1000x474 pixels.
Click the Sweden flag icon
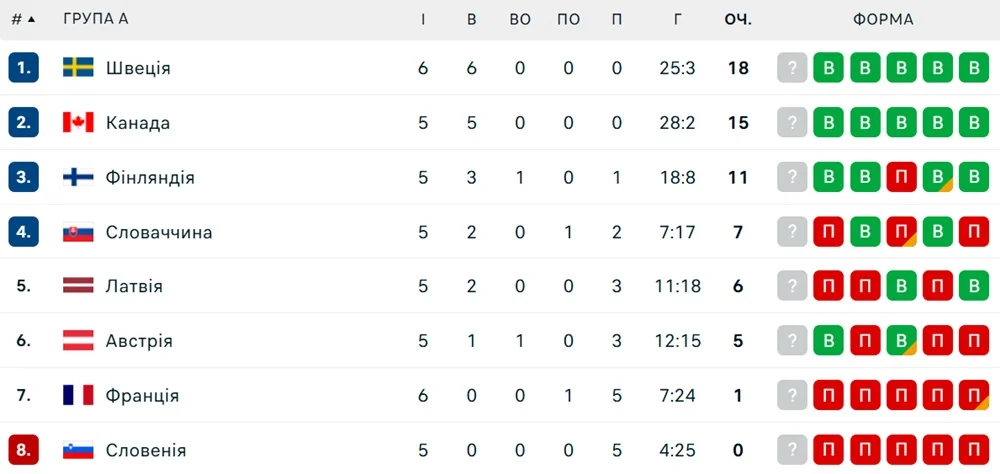(78, 68)
